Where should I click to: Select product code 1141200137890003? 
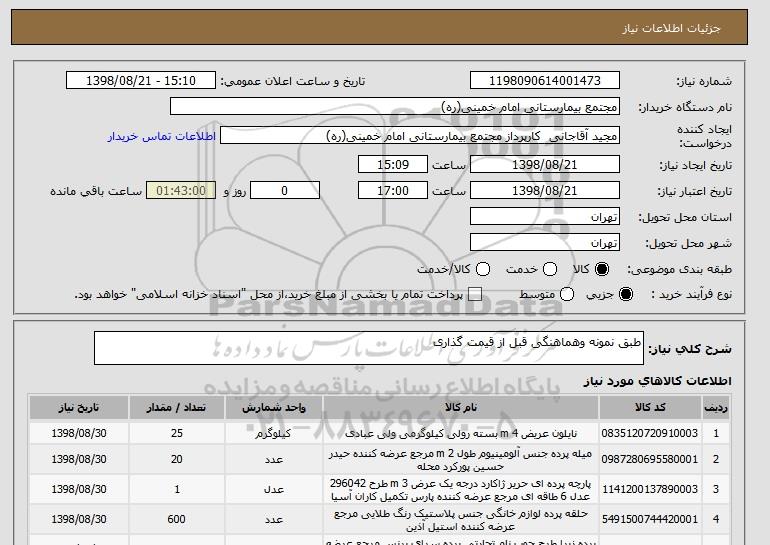[x=650, y=490]
